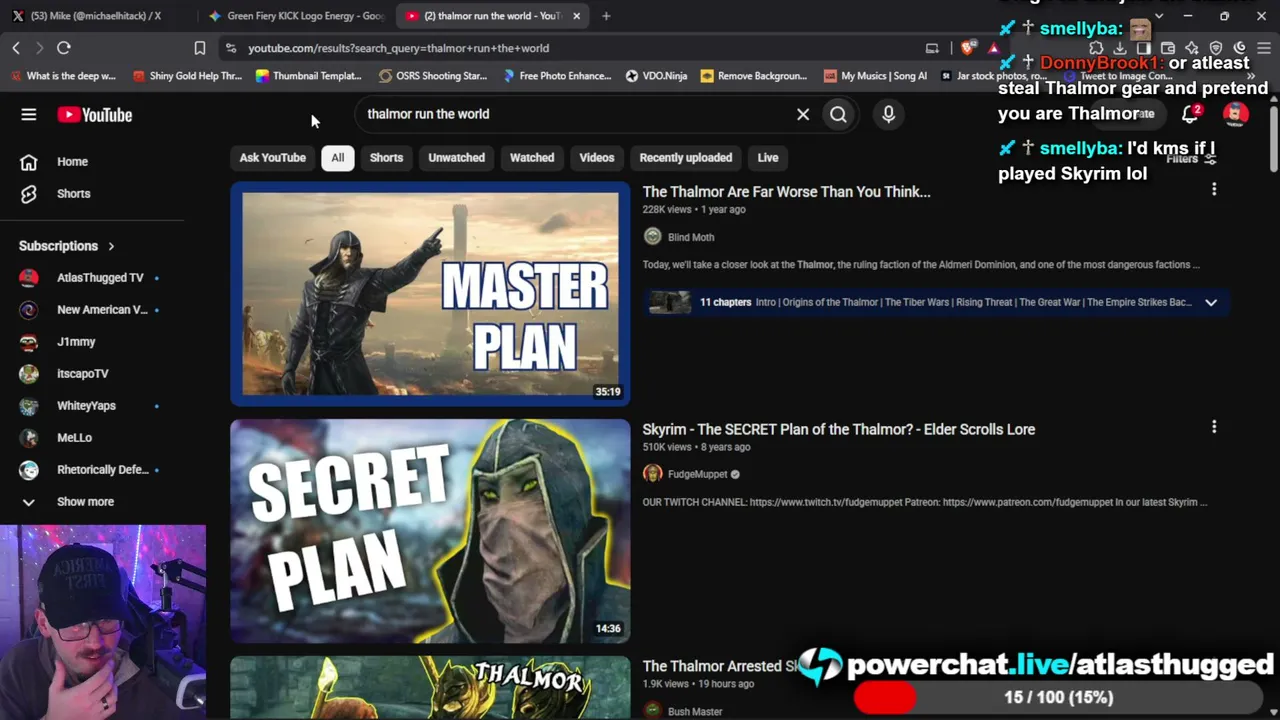Toggle the Watched filter chip

532,158
